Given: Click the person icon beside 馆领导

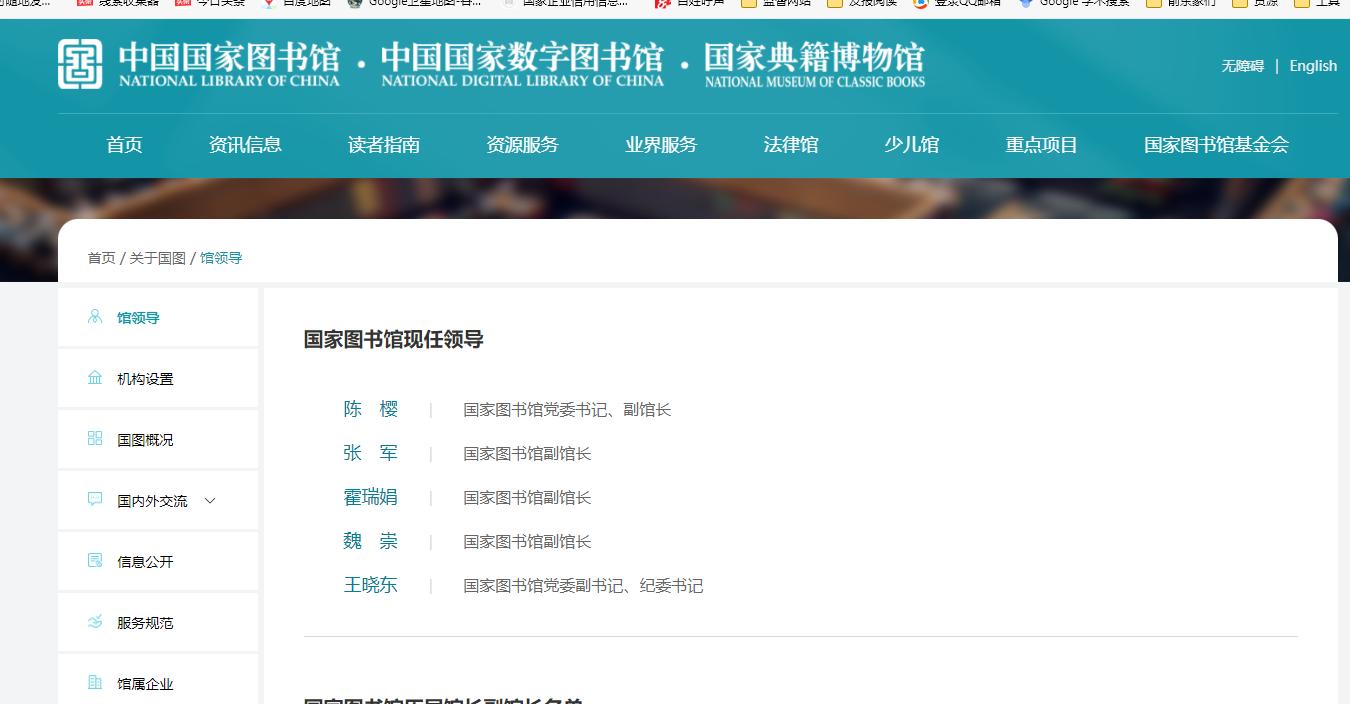Looking at the screenshot, I should click(x=95, y=317).
